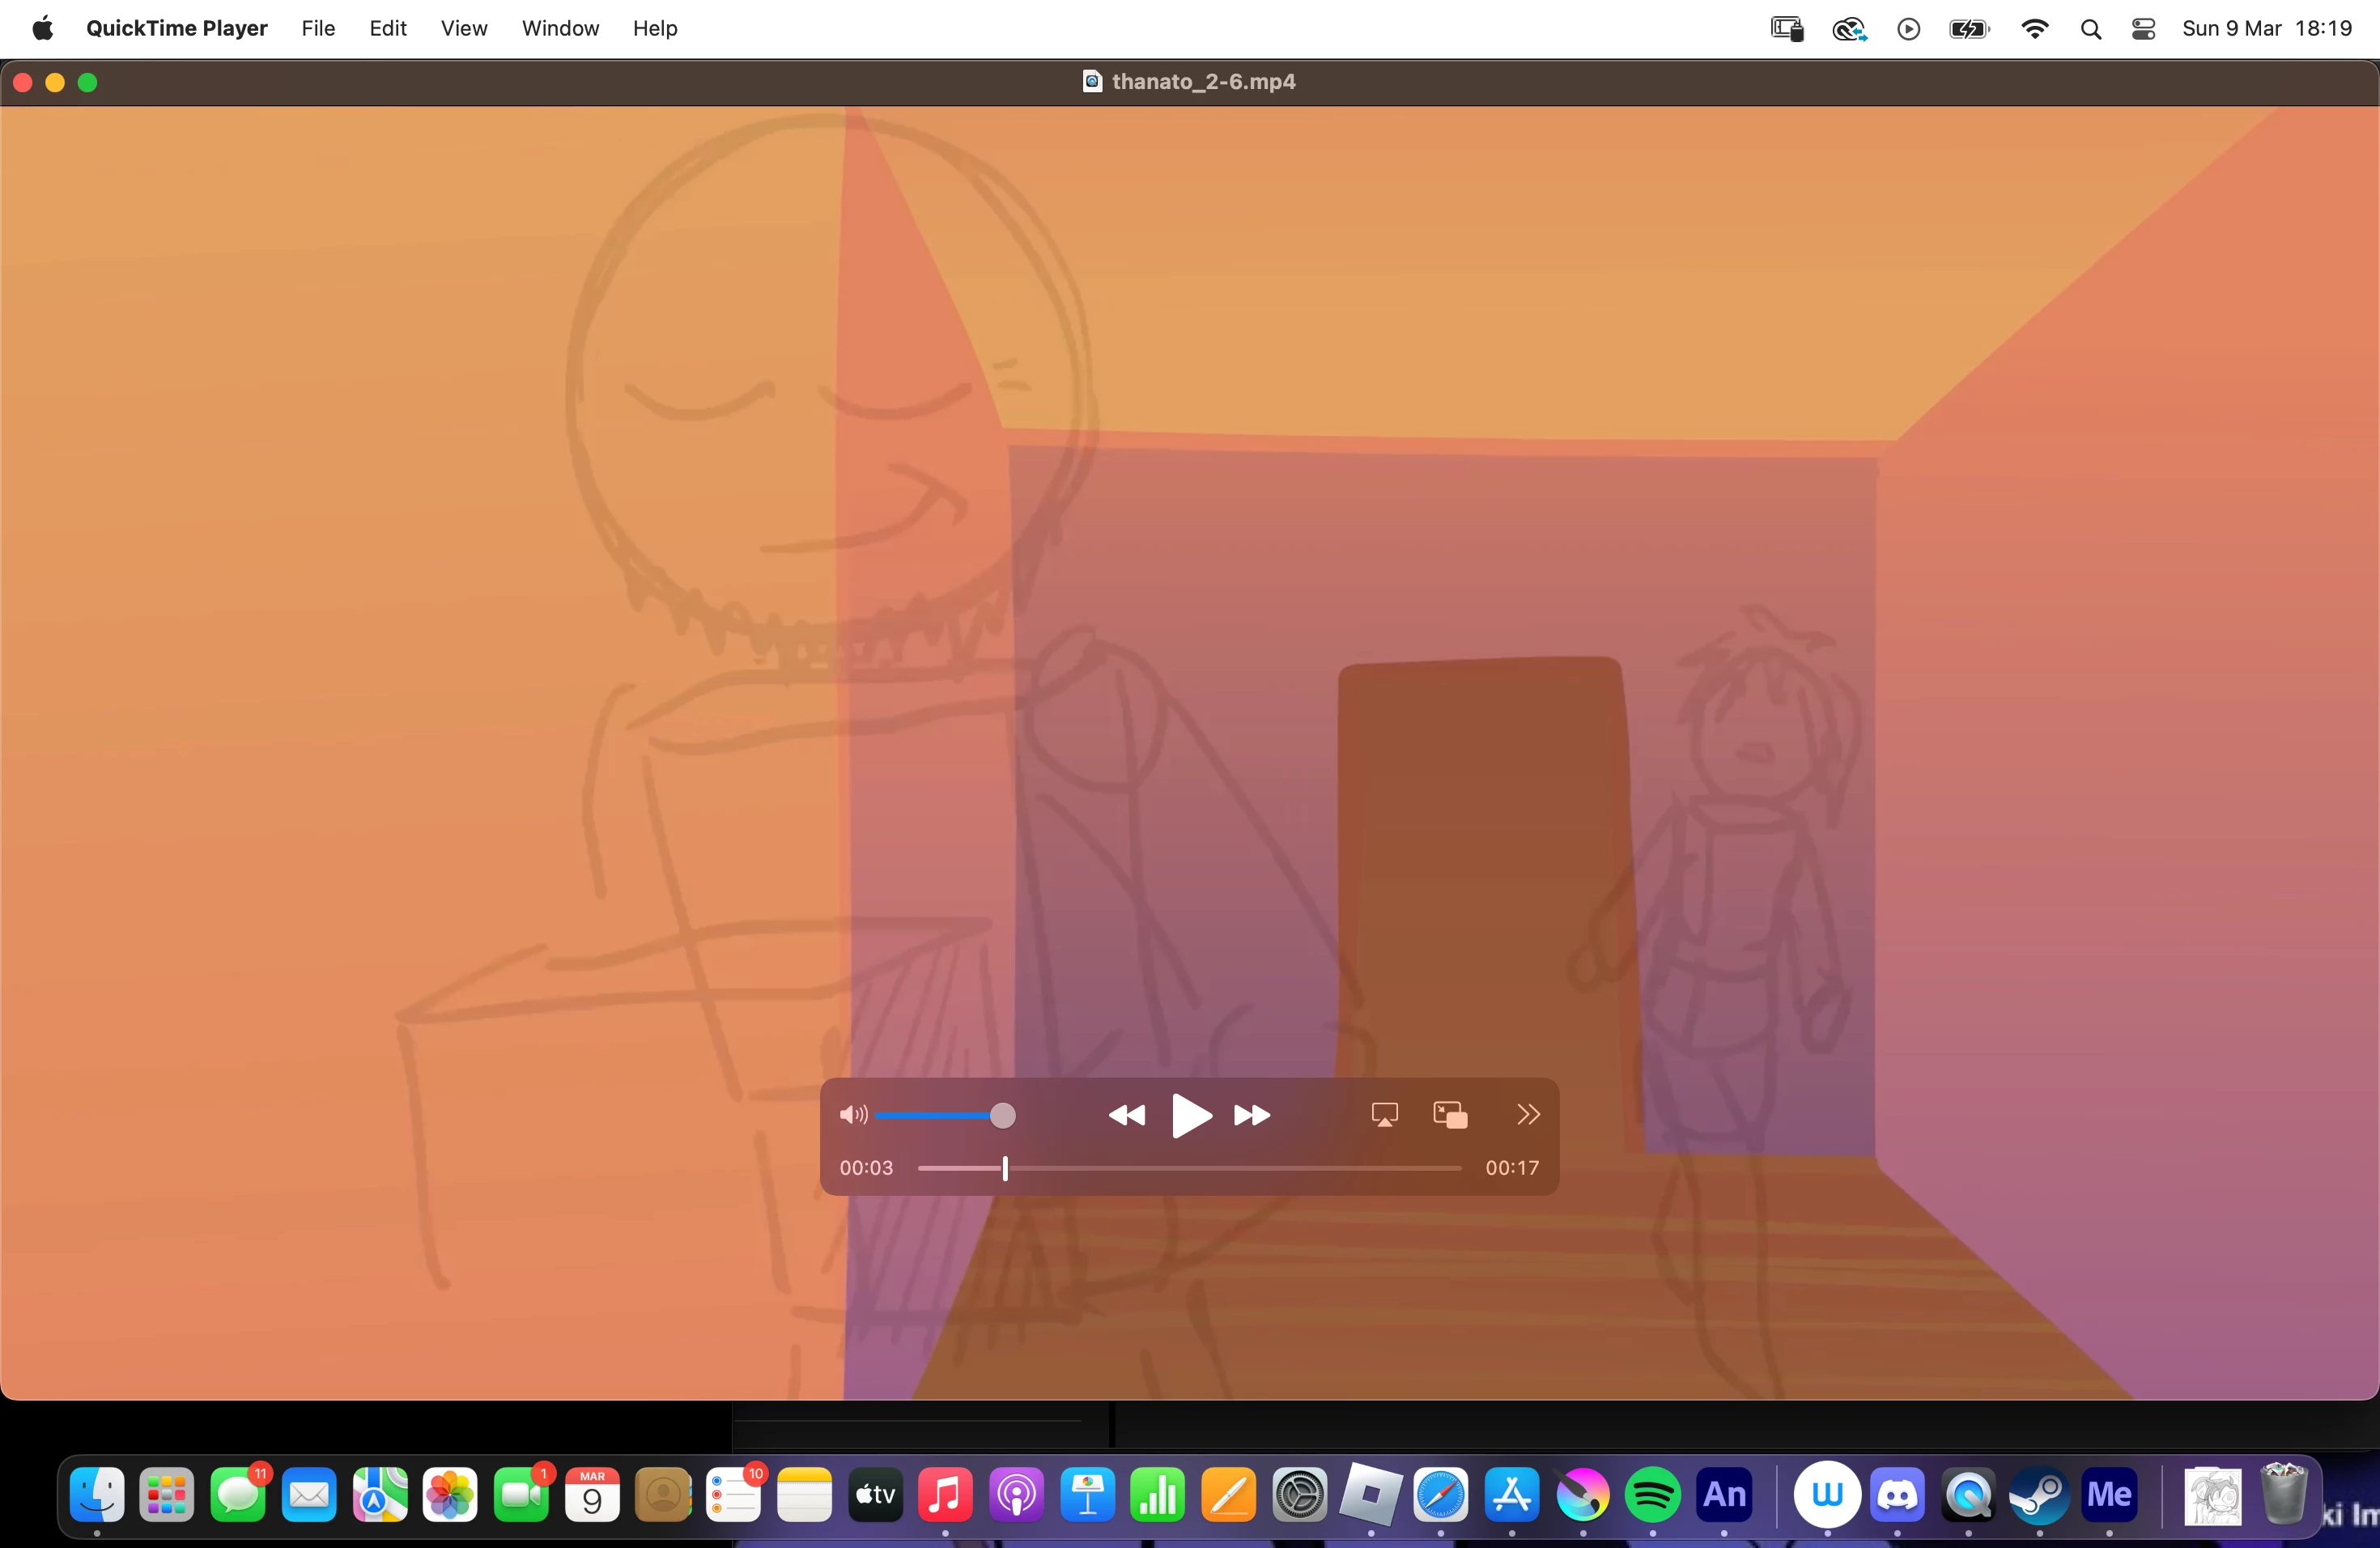The image size is (2380, 1548).
Task: Open the View menu
Action: 464,28
